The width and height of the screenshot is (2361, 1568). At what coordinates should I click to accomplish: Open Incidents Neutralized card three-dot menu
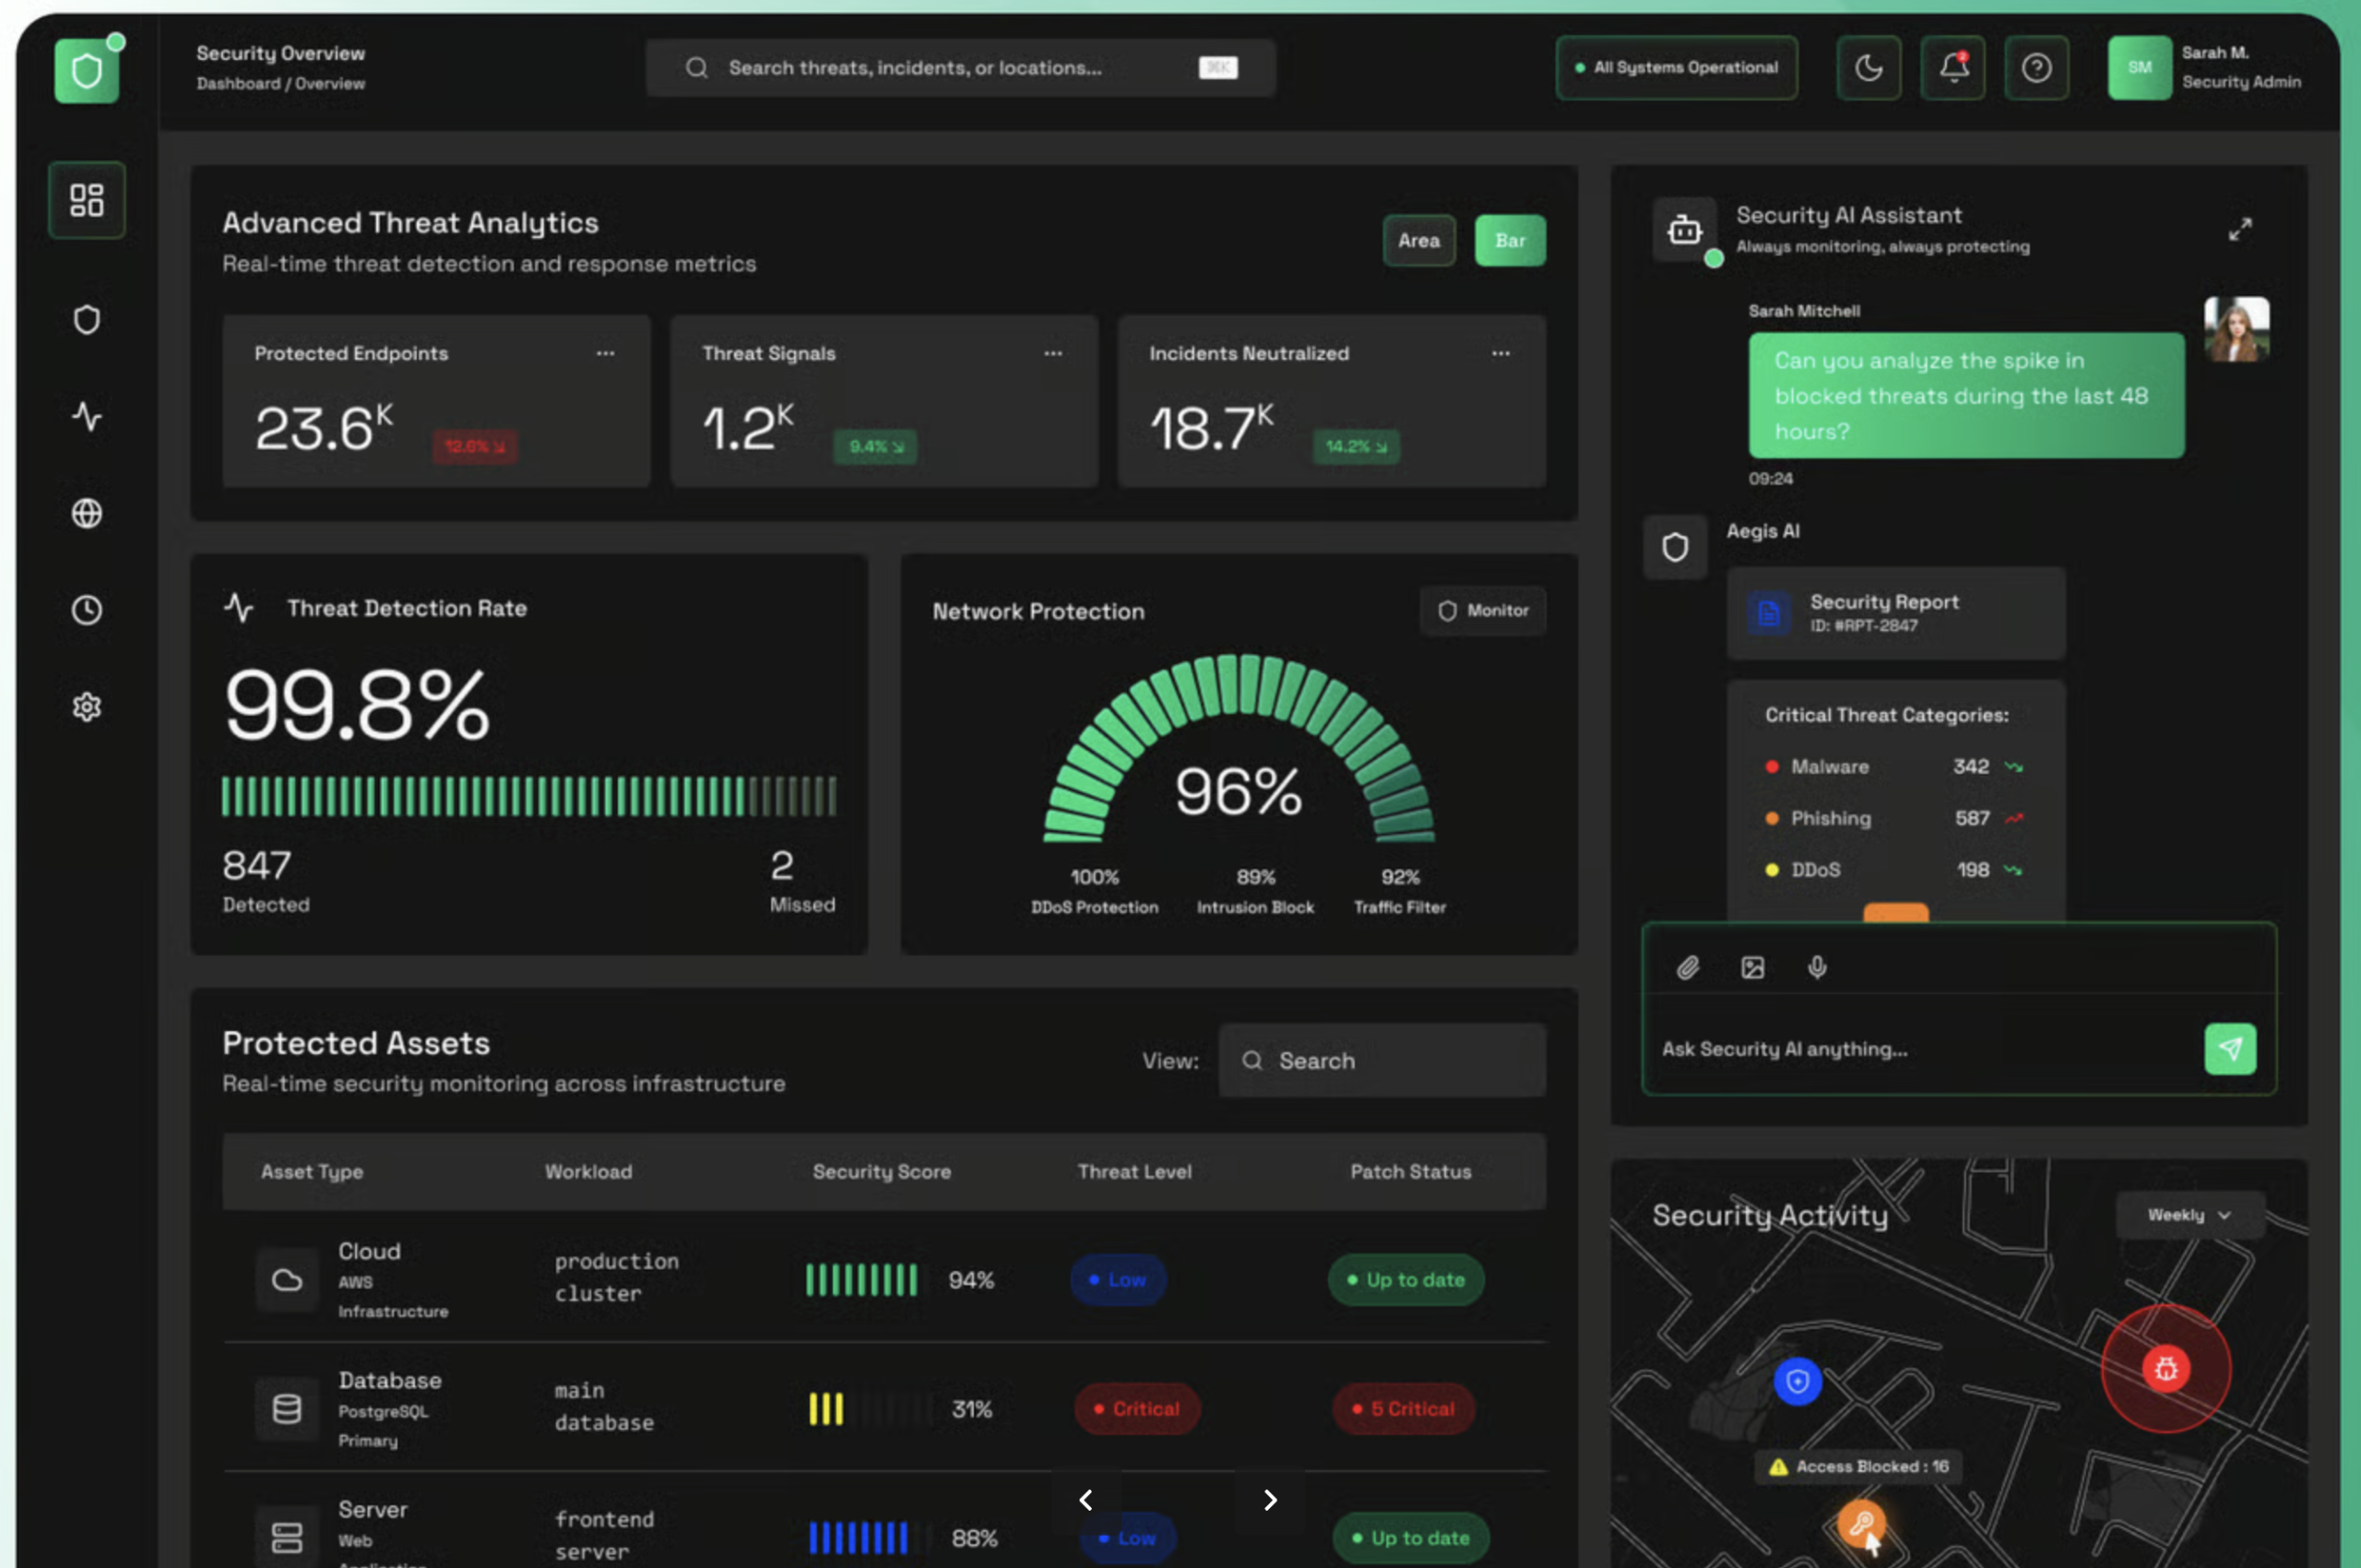(x=1500, y=353)
